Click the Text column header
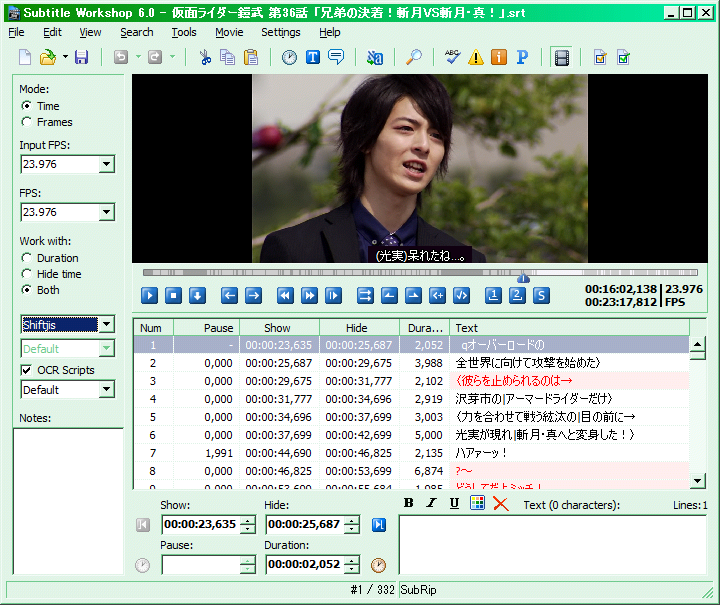 click(569, 328)
